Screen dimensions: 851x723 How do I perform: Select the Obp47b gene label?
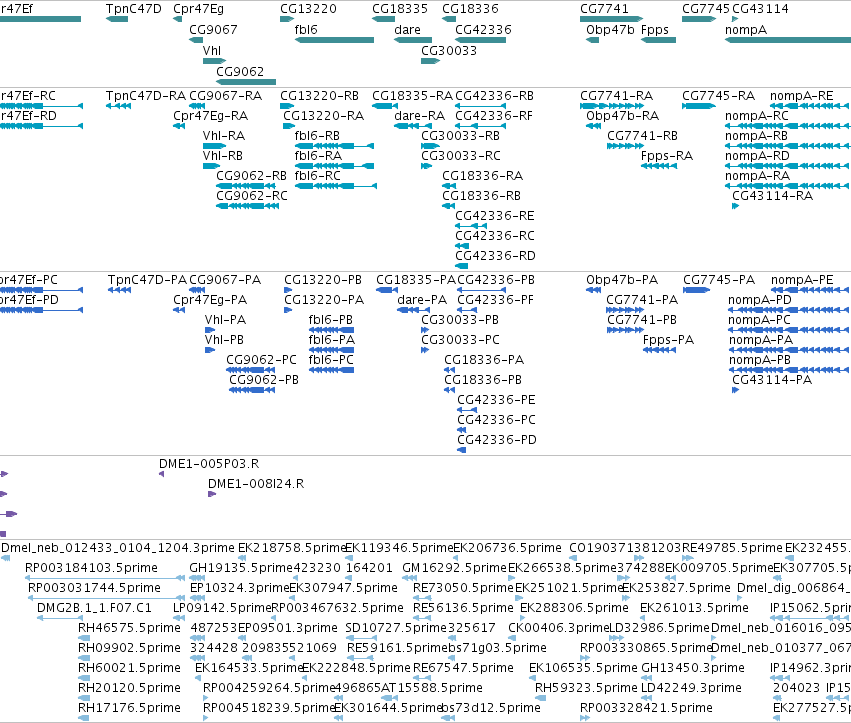coord(610,30)
